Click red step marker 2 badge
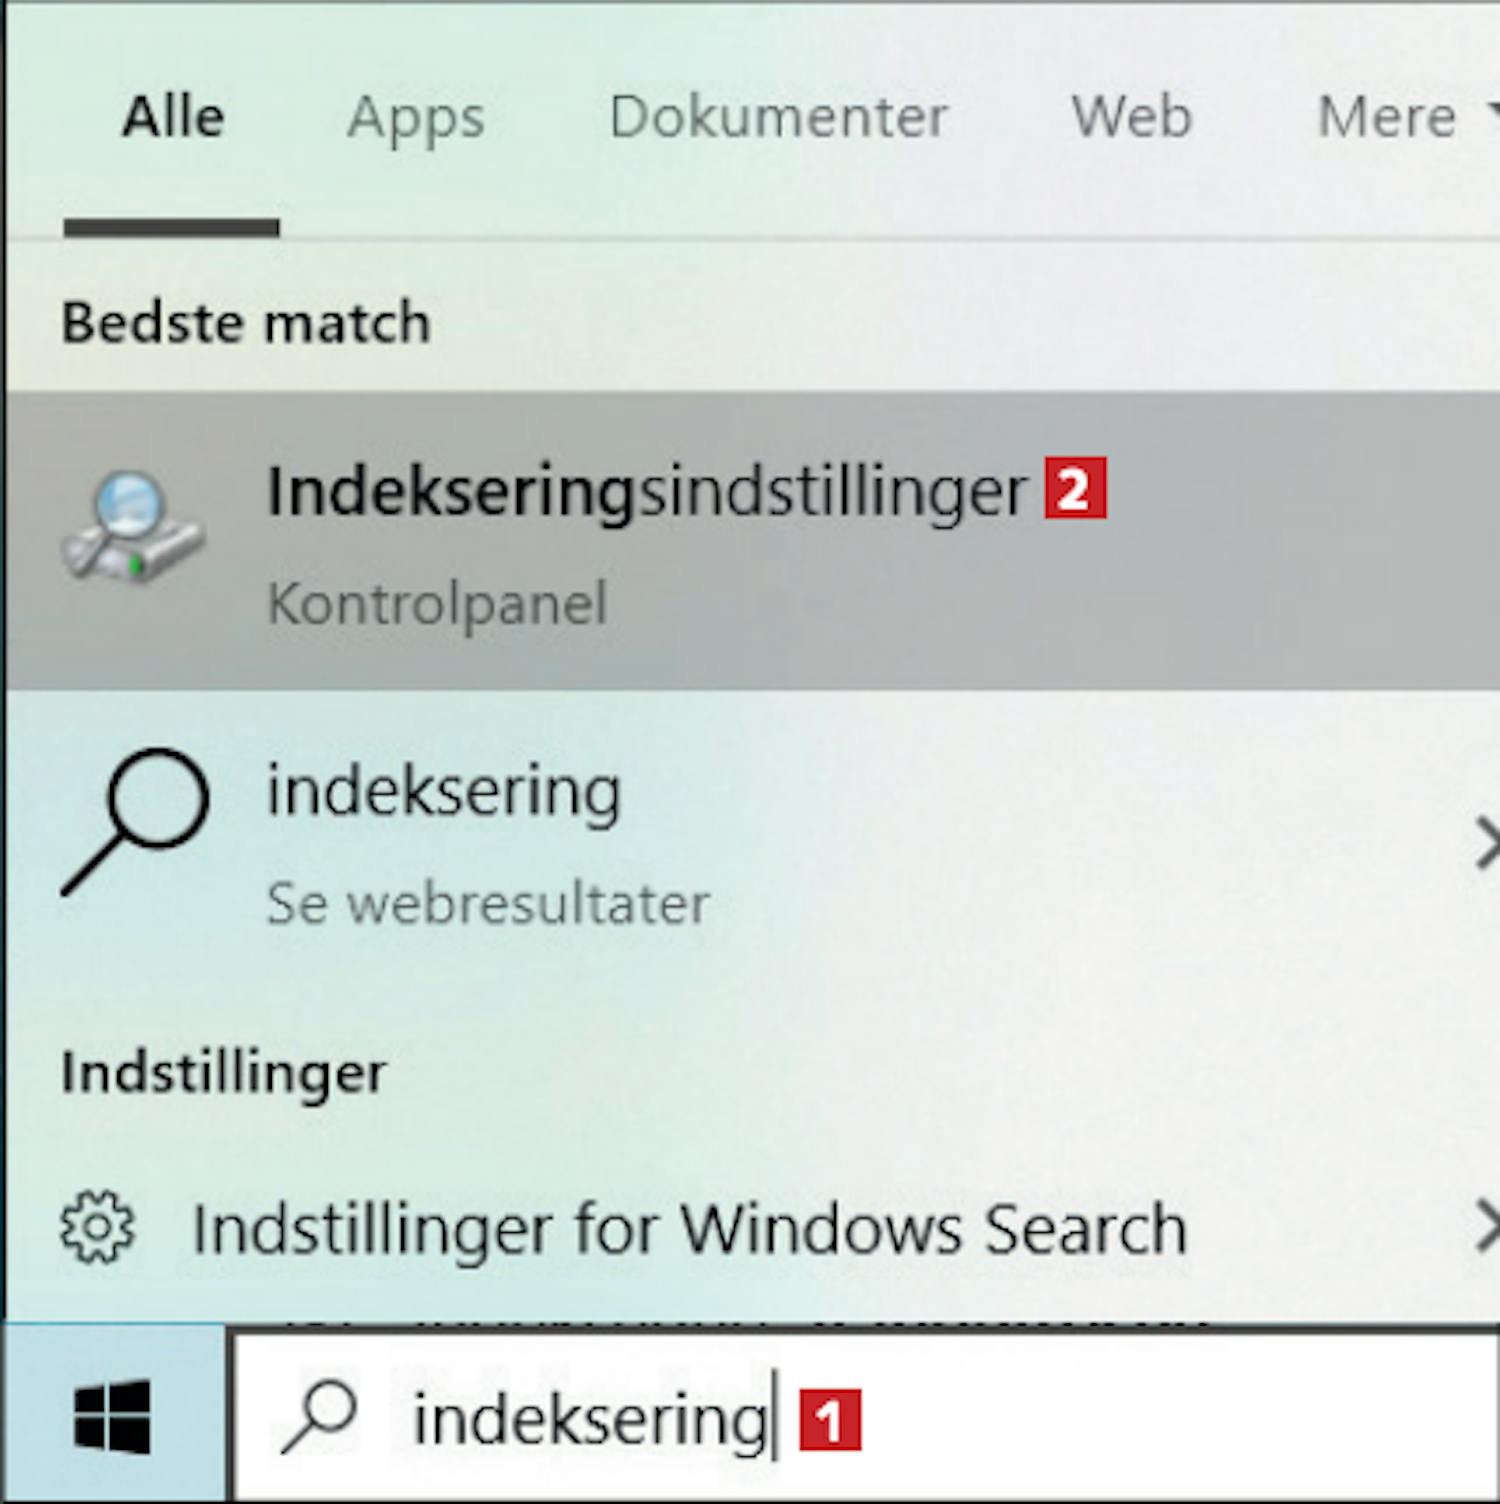Viewport: 1500px width, 1504px height. tap(1076, 489)
